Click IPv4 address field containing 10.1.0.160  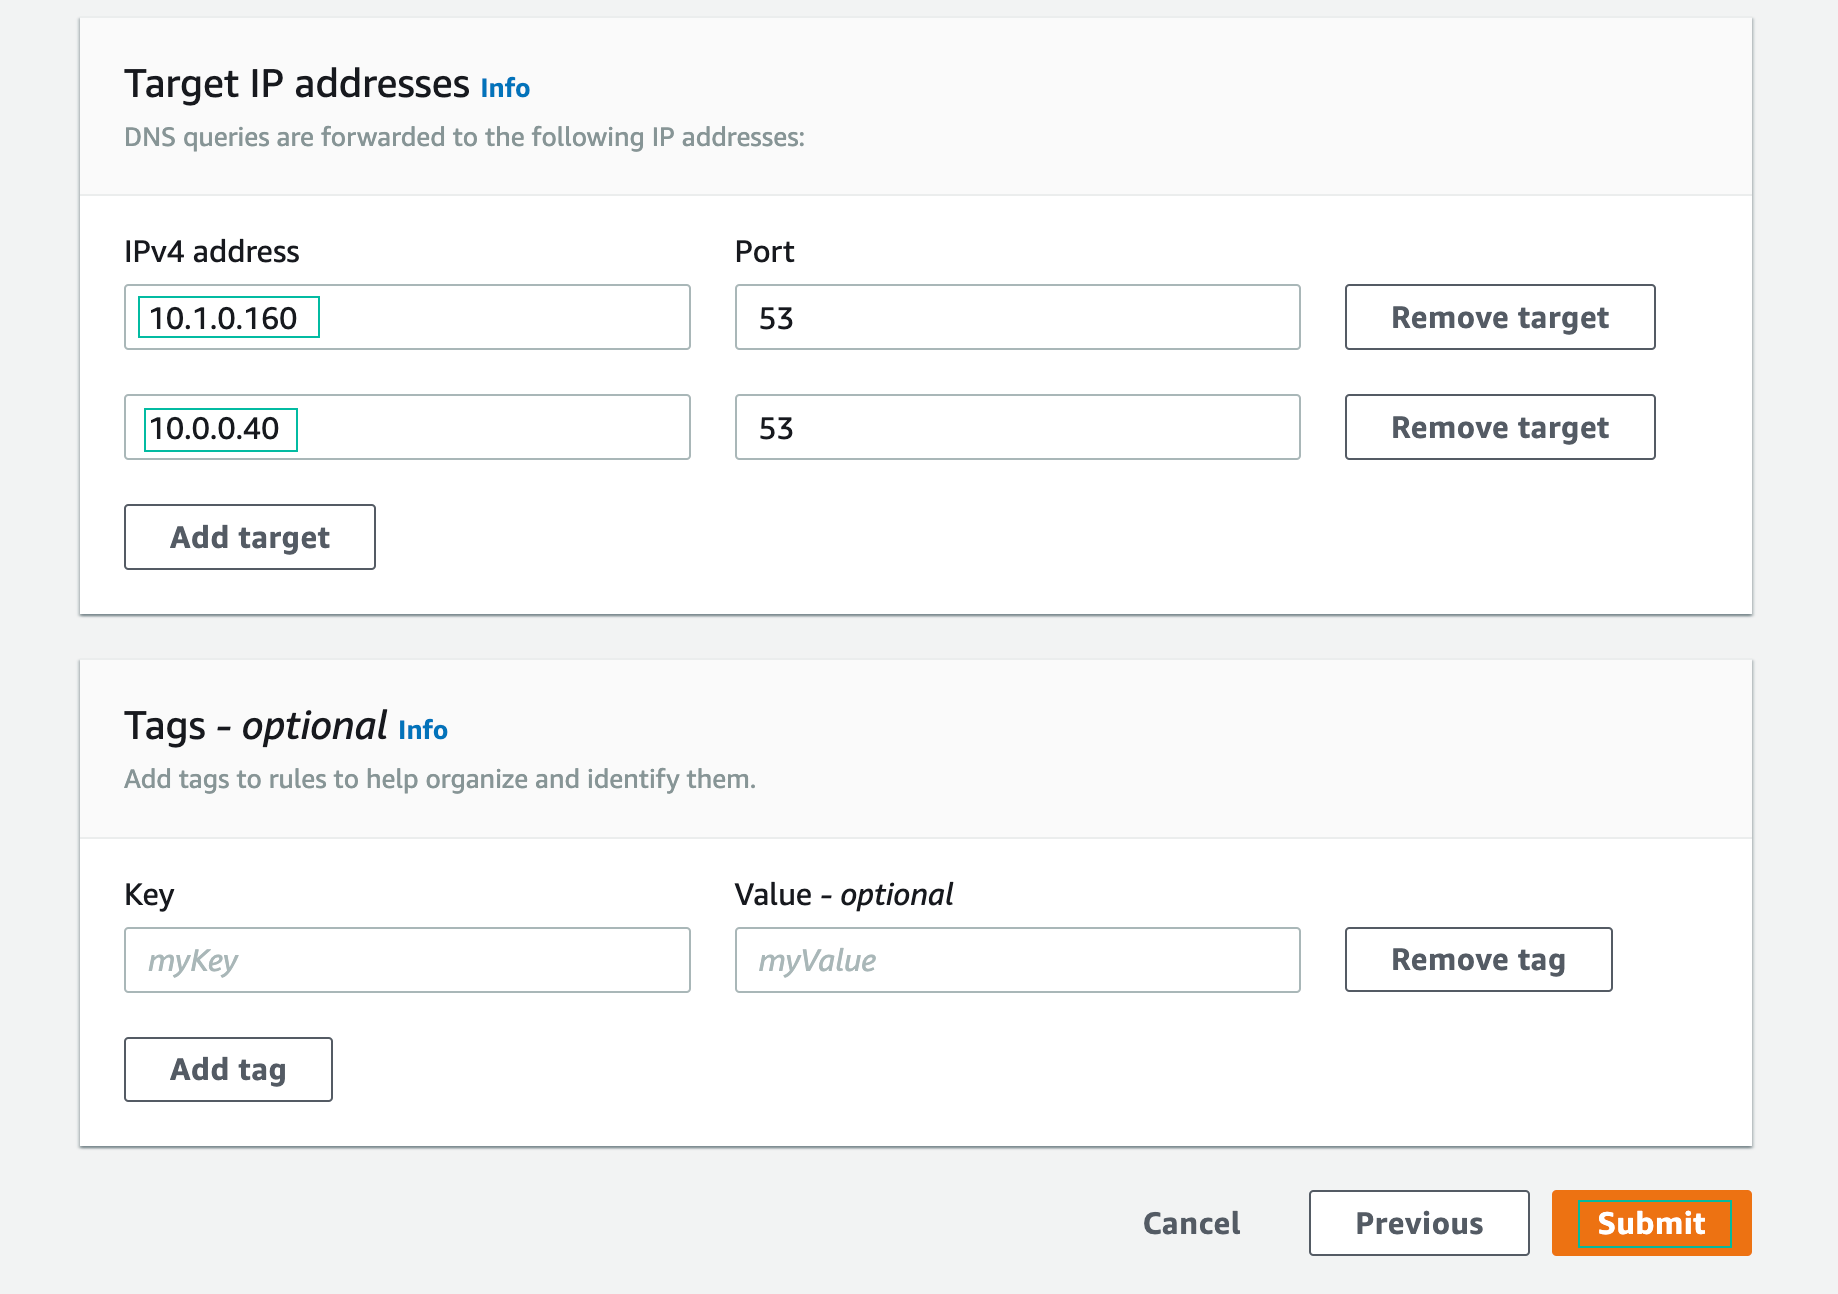[406, 318]
